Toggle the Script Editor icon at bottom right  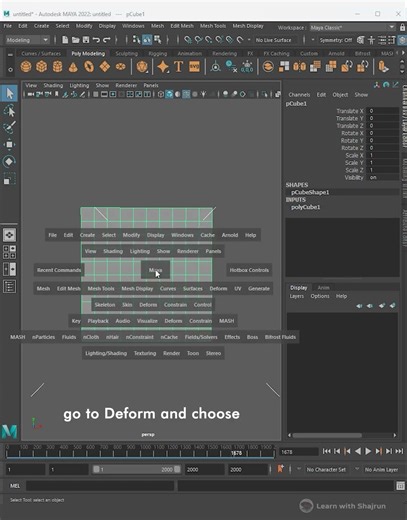(400, 486)
